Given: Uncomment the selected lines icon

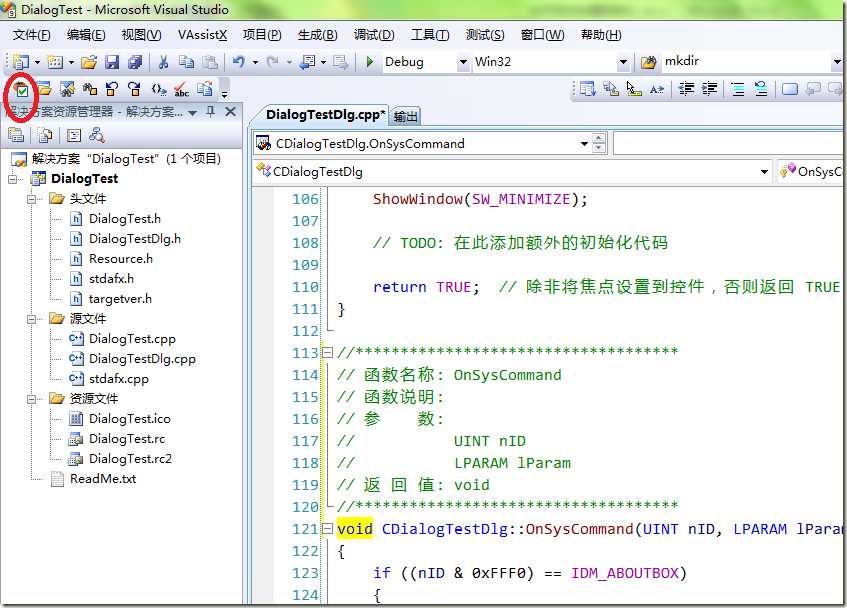Looking at the screenshot, I should point(761,89).
